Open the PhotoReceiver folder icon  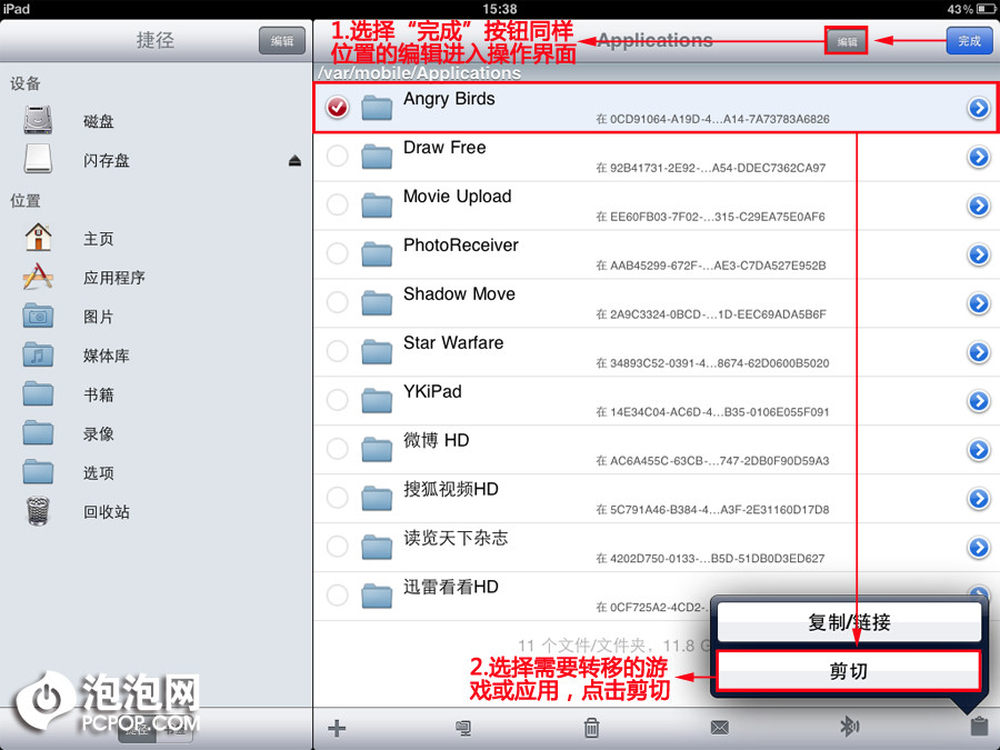pyautogui.click(x=376, y=254)
